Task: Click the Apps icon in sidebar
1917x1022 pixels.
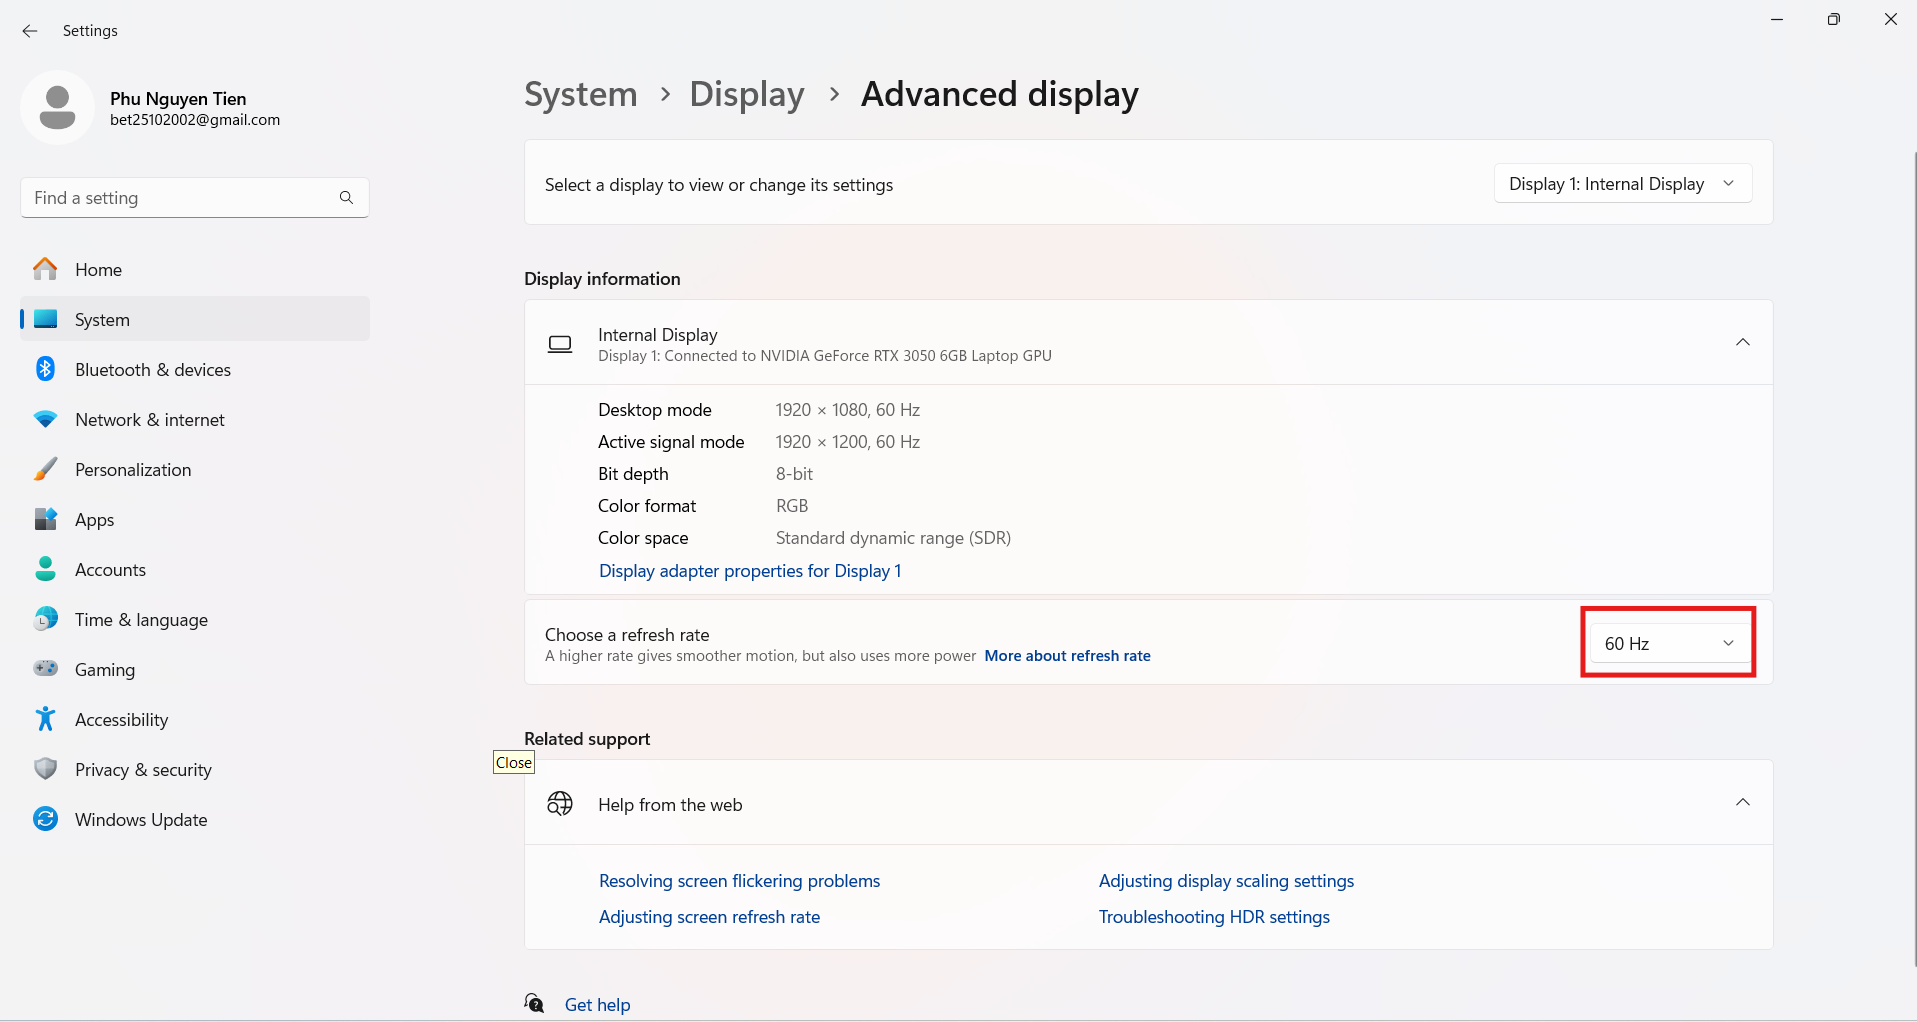Action: point(45,519)
